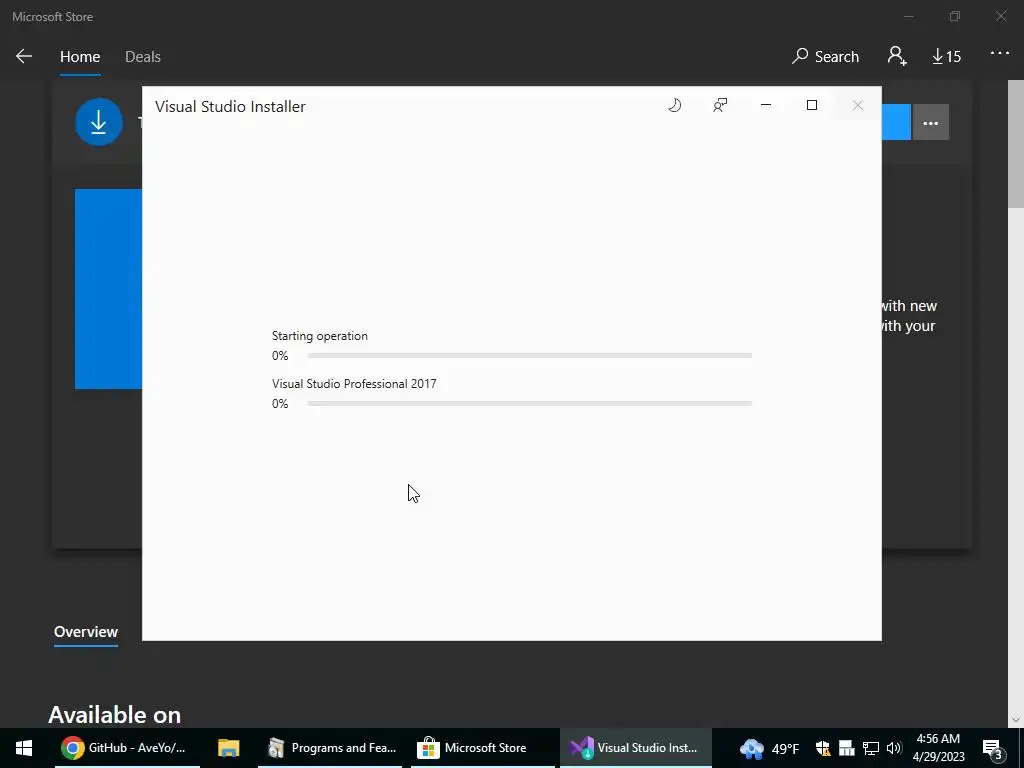Maximize the Visual Studio Installer window
Image resolution: width=1024 pixels, height=768 pixels.
click(x=812, y=105)
